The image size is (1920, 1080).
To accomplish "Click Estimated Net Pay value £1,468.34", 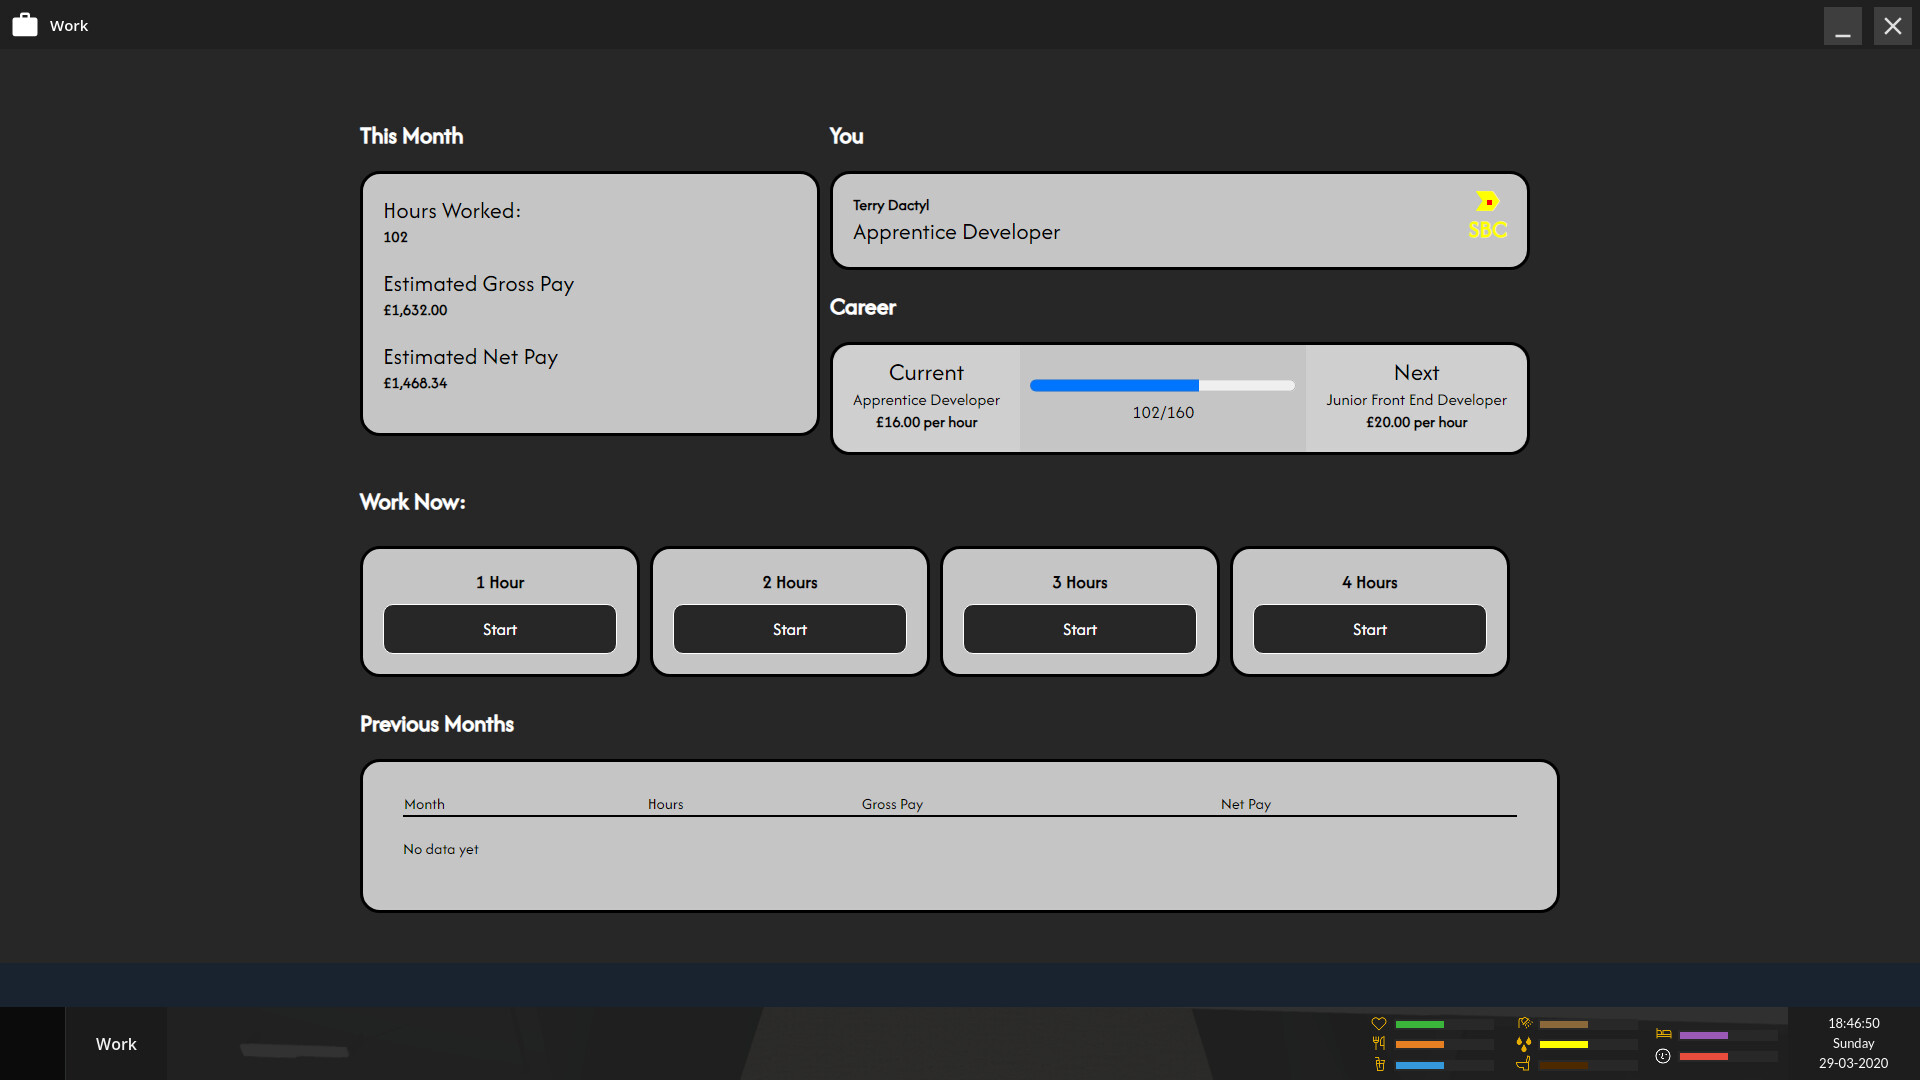I will [x=415, y=383].
